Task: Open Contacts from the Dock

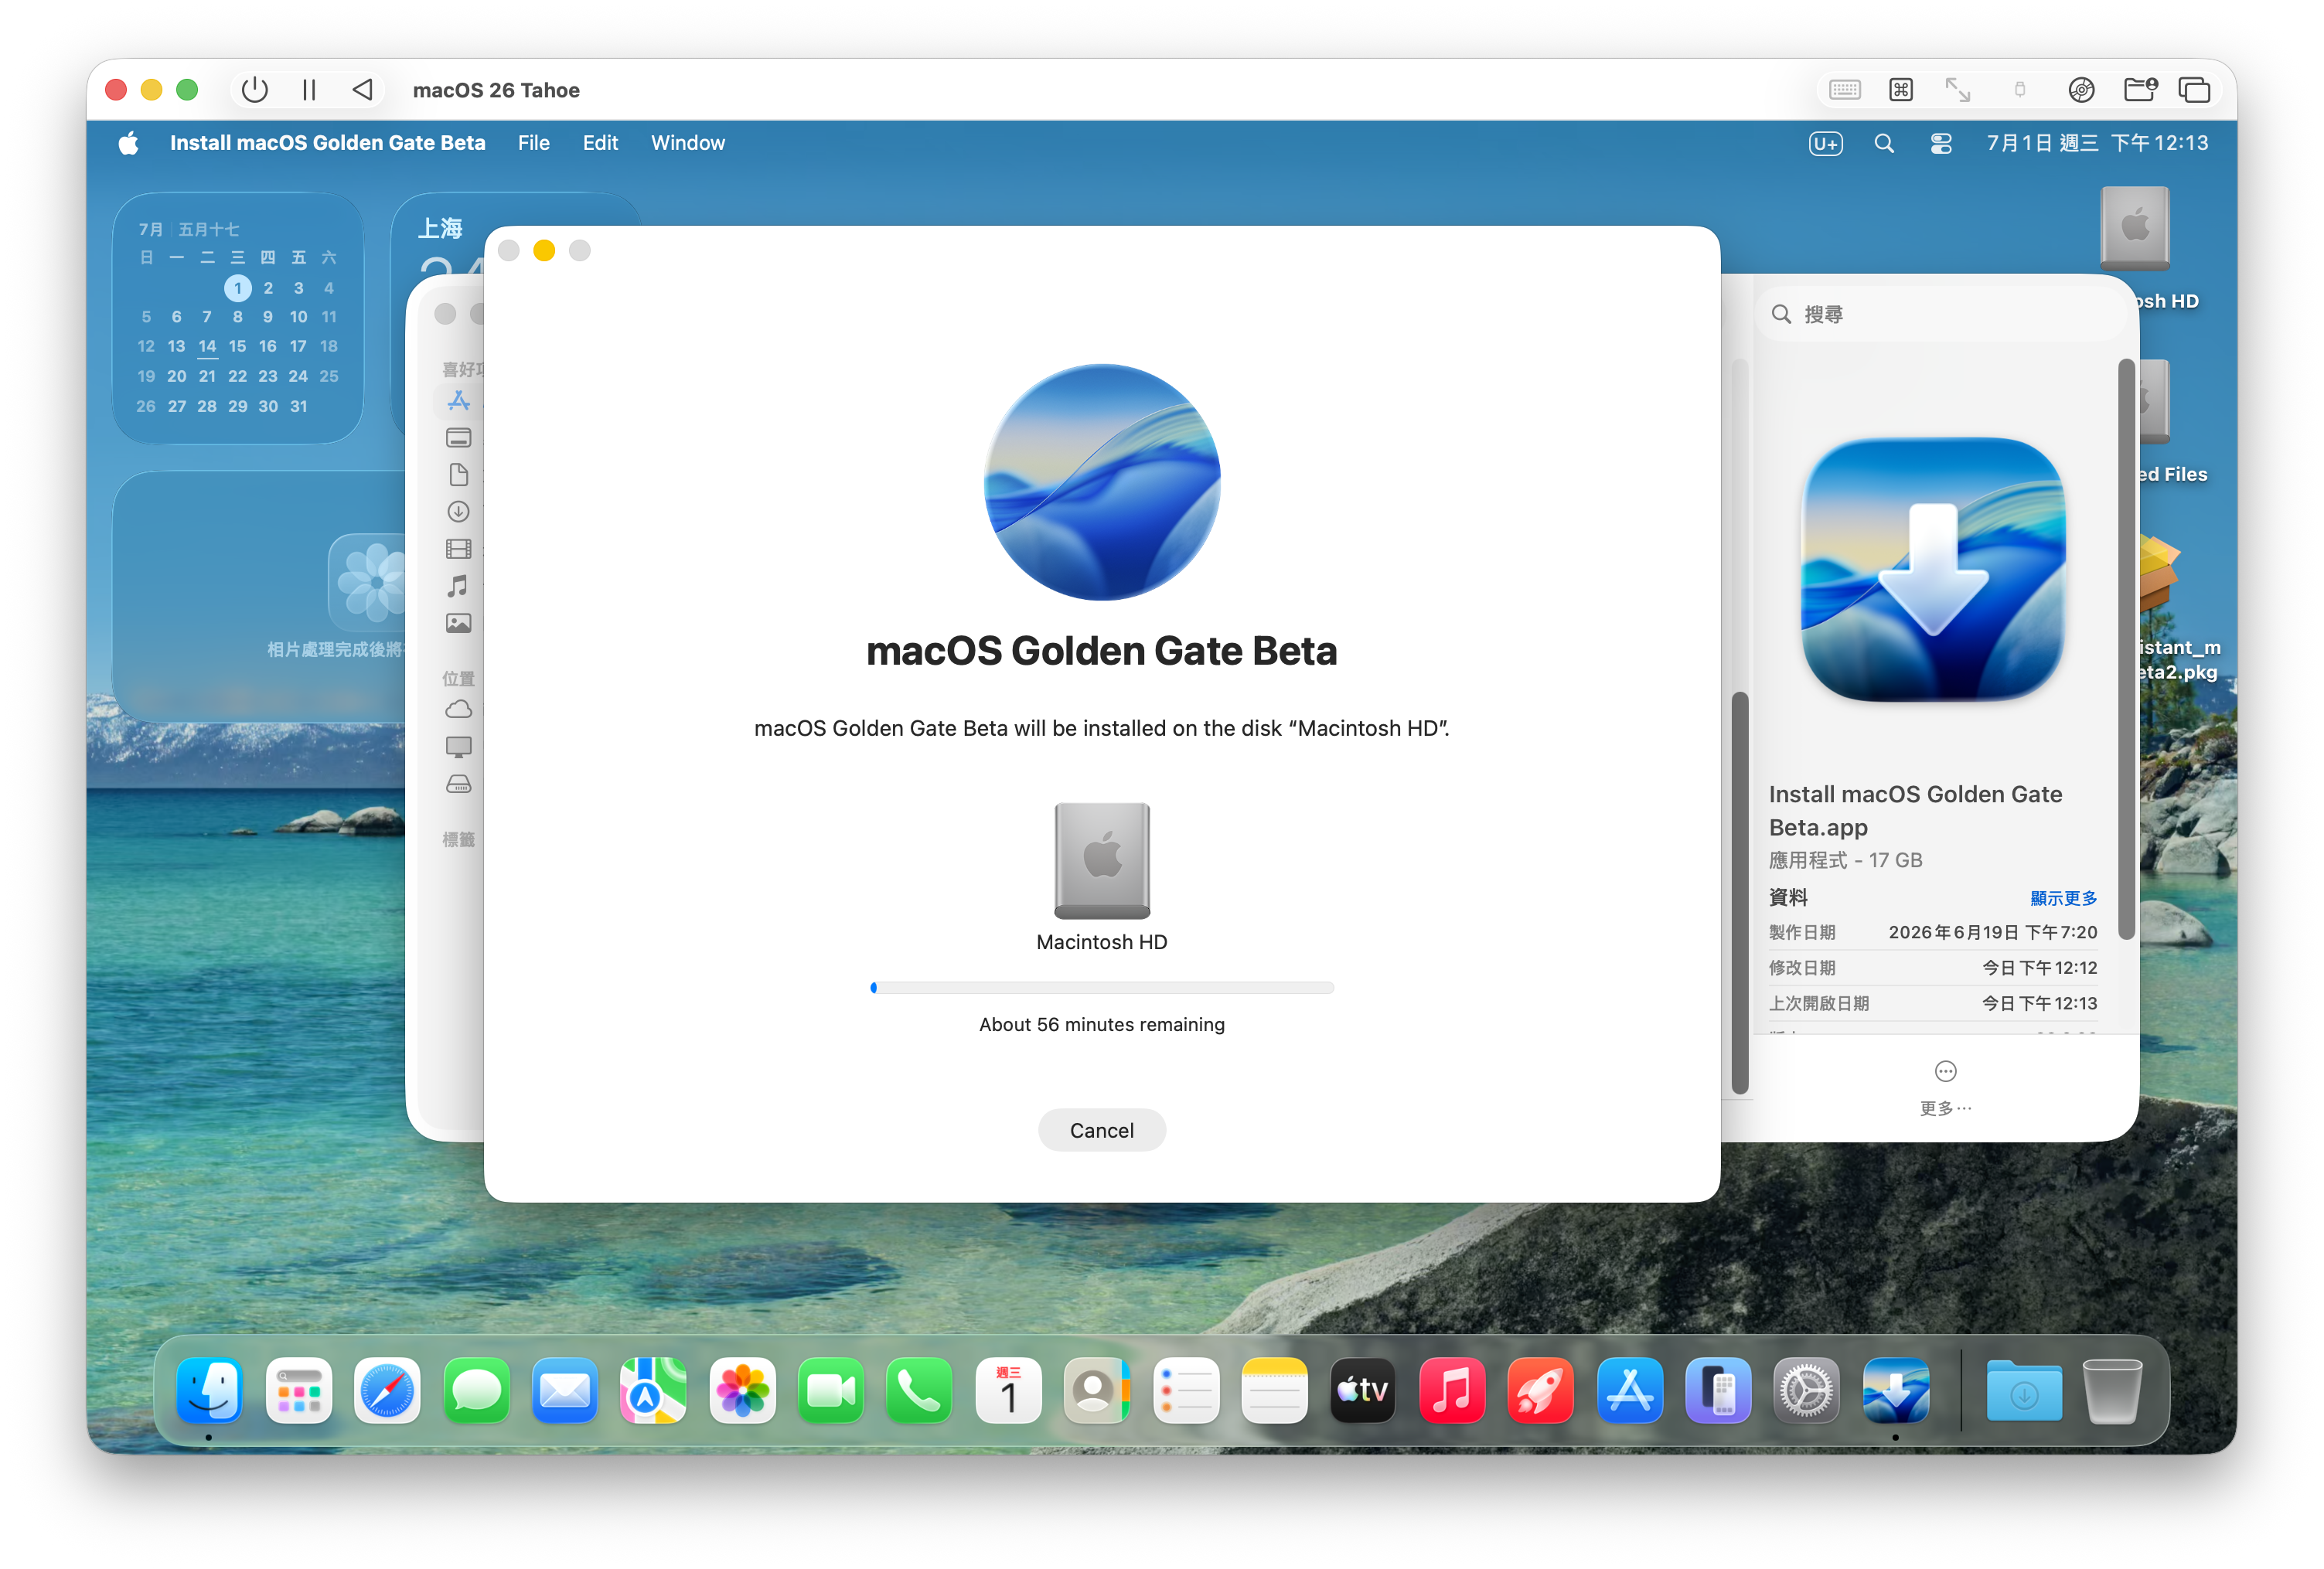Action: point(1096,1390)
